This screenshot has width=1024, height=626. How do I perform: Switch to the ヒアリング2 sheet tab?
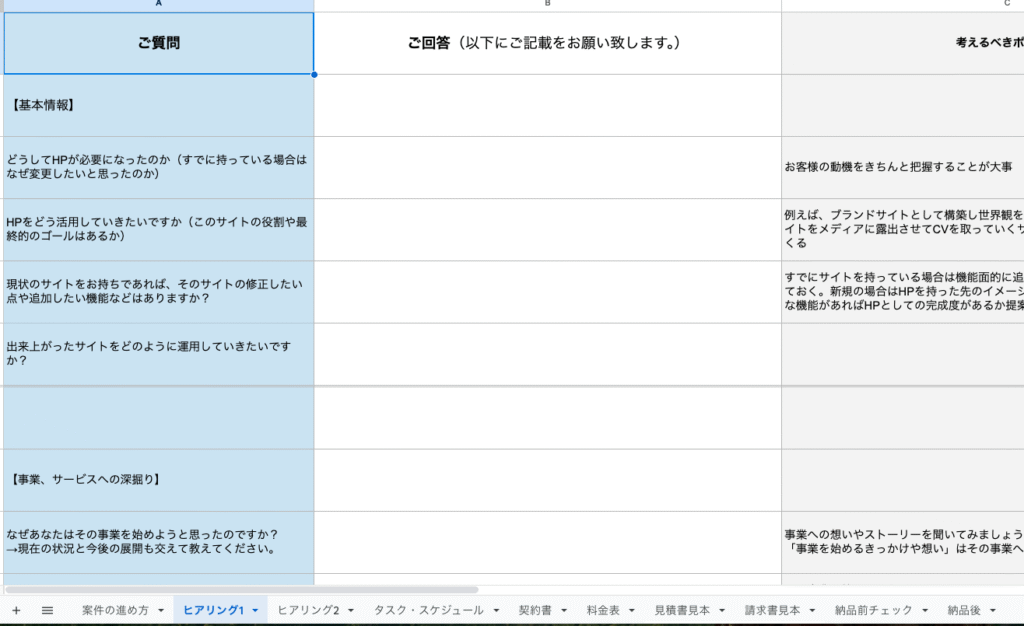click(x=308, y=610)
